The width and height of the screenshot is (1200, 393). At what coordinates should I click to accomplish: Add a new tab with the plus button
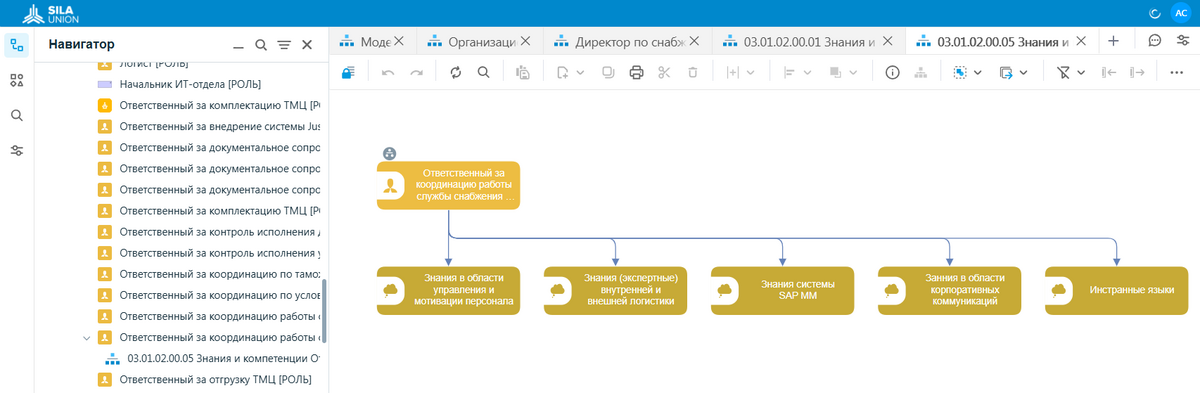[1113, 41]
